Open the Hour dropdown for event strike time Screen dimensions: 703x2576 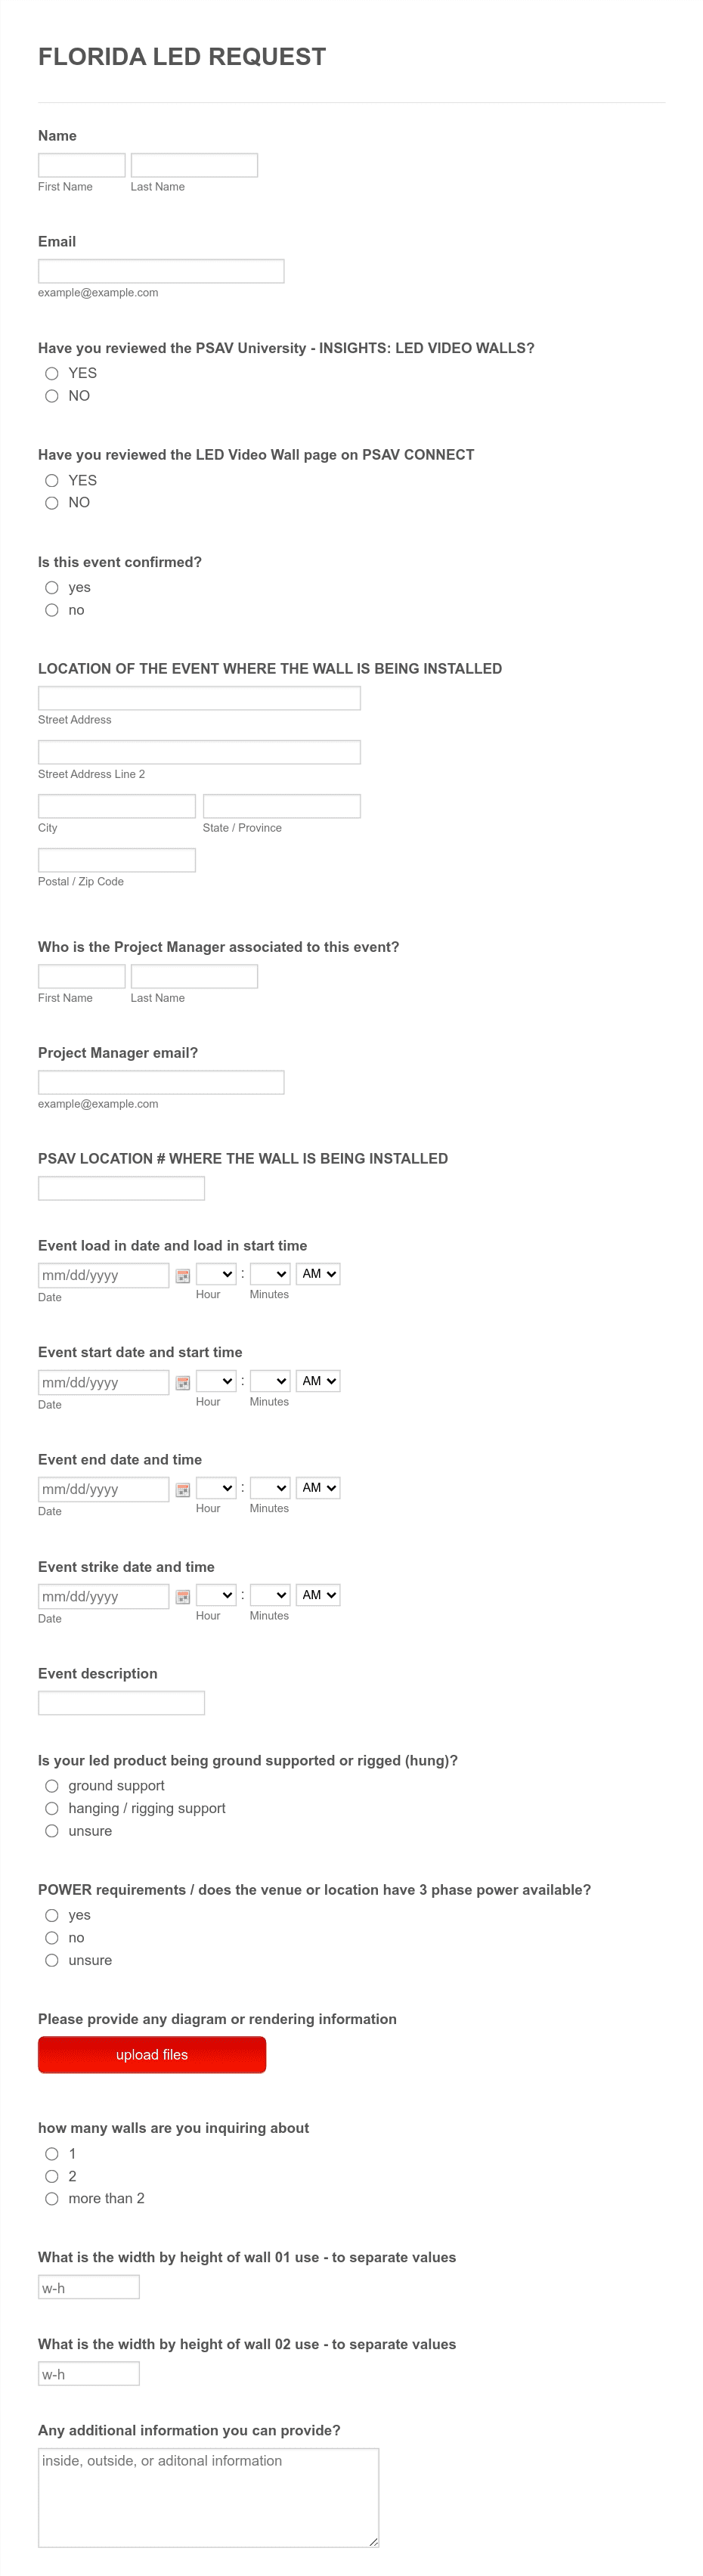point(216,1595)
